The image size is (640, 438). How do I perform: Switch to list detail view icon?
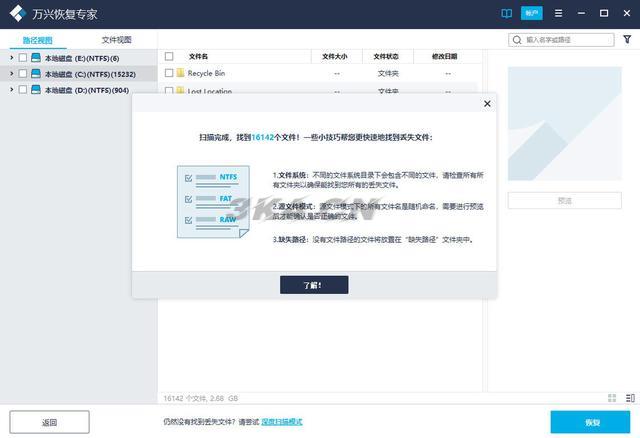click(630, 398)
